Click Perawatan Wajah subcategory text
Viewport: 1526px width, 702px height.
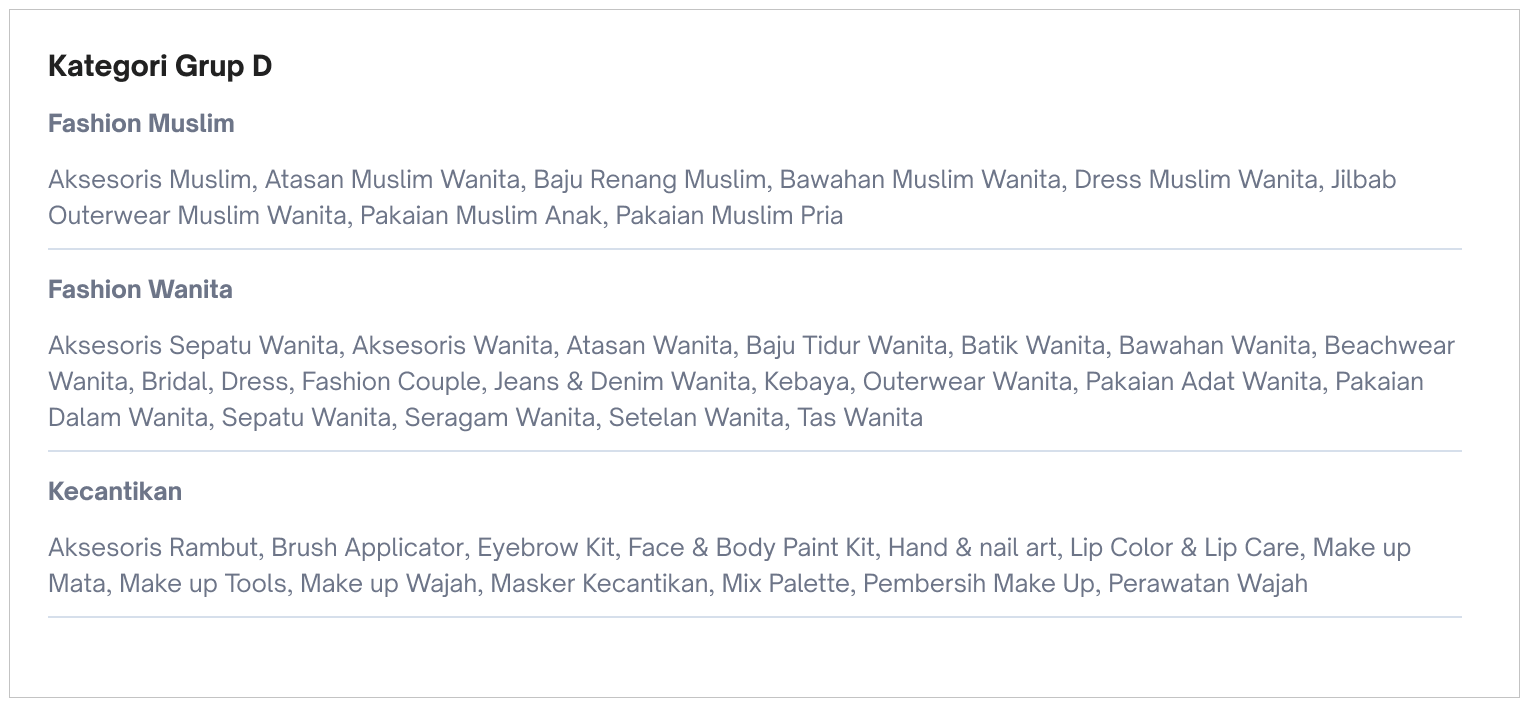click(1208, 584)
